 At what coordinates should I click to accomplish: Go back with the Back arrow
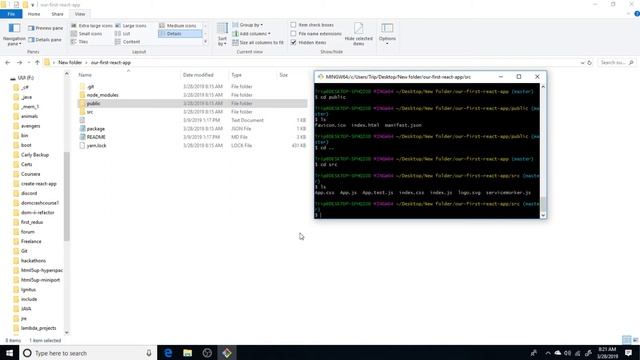tap(8, 62)
